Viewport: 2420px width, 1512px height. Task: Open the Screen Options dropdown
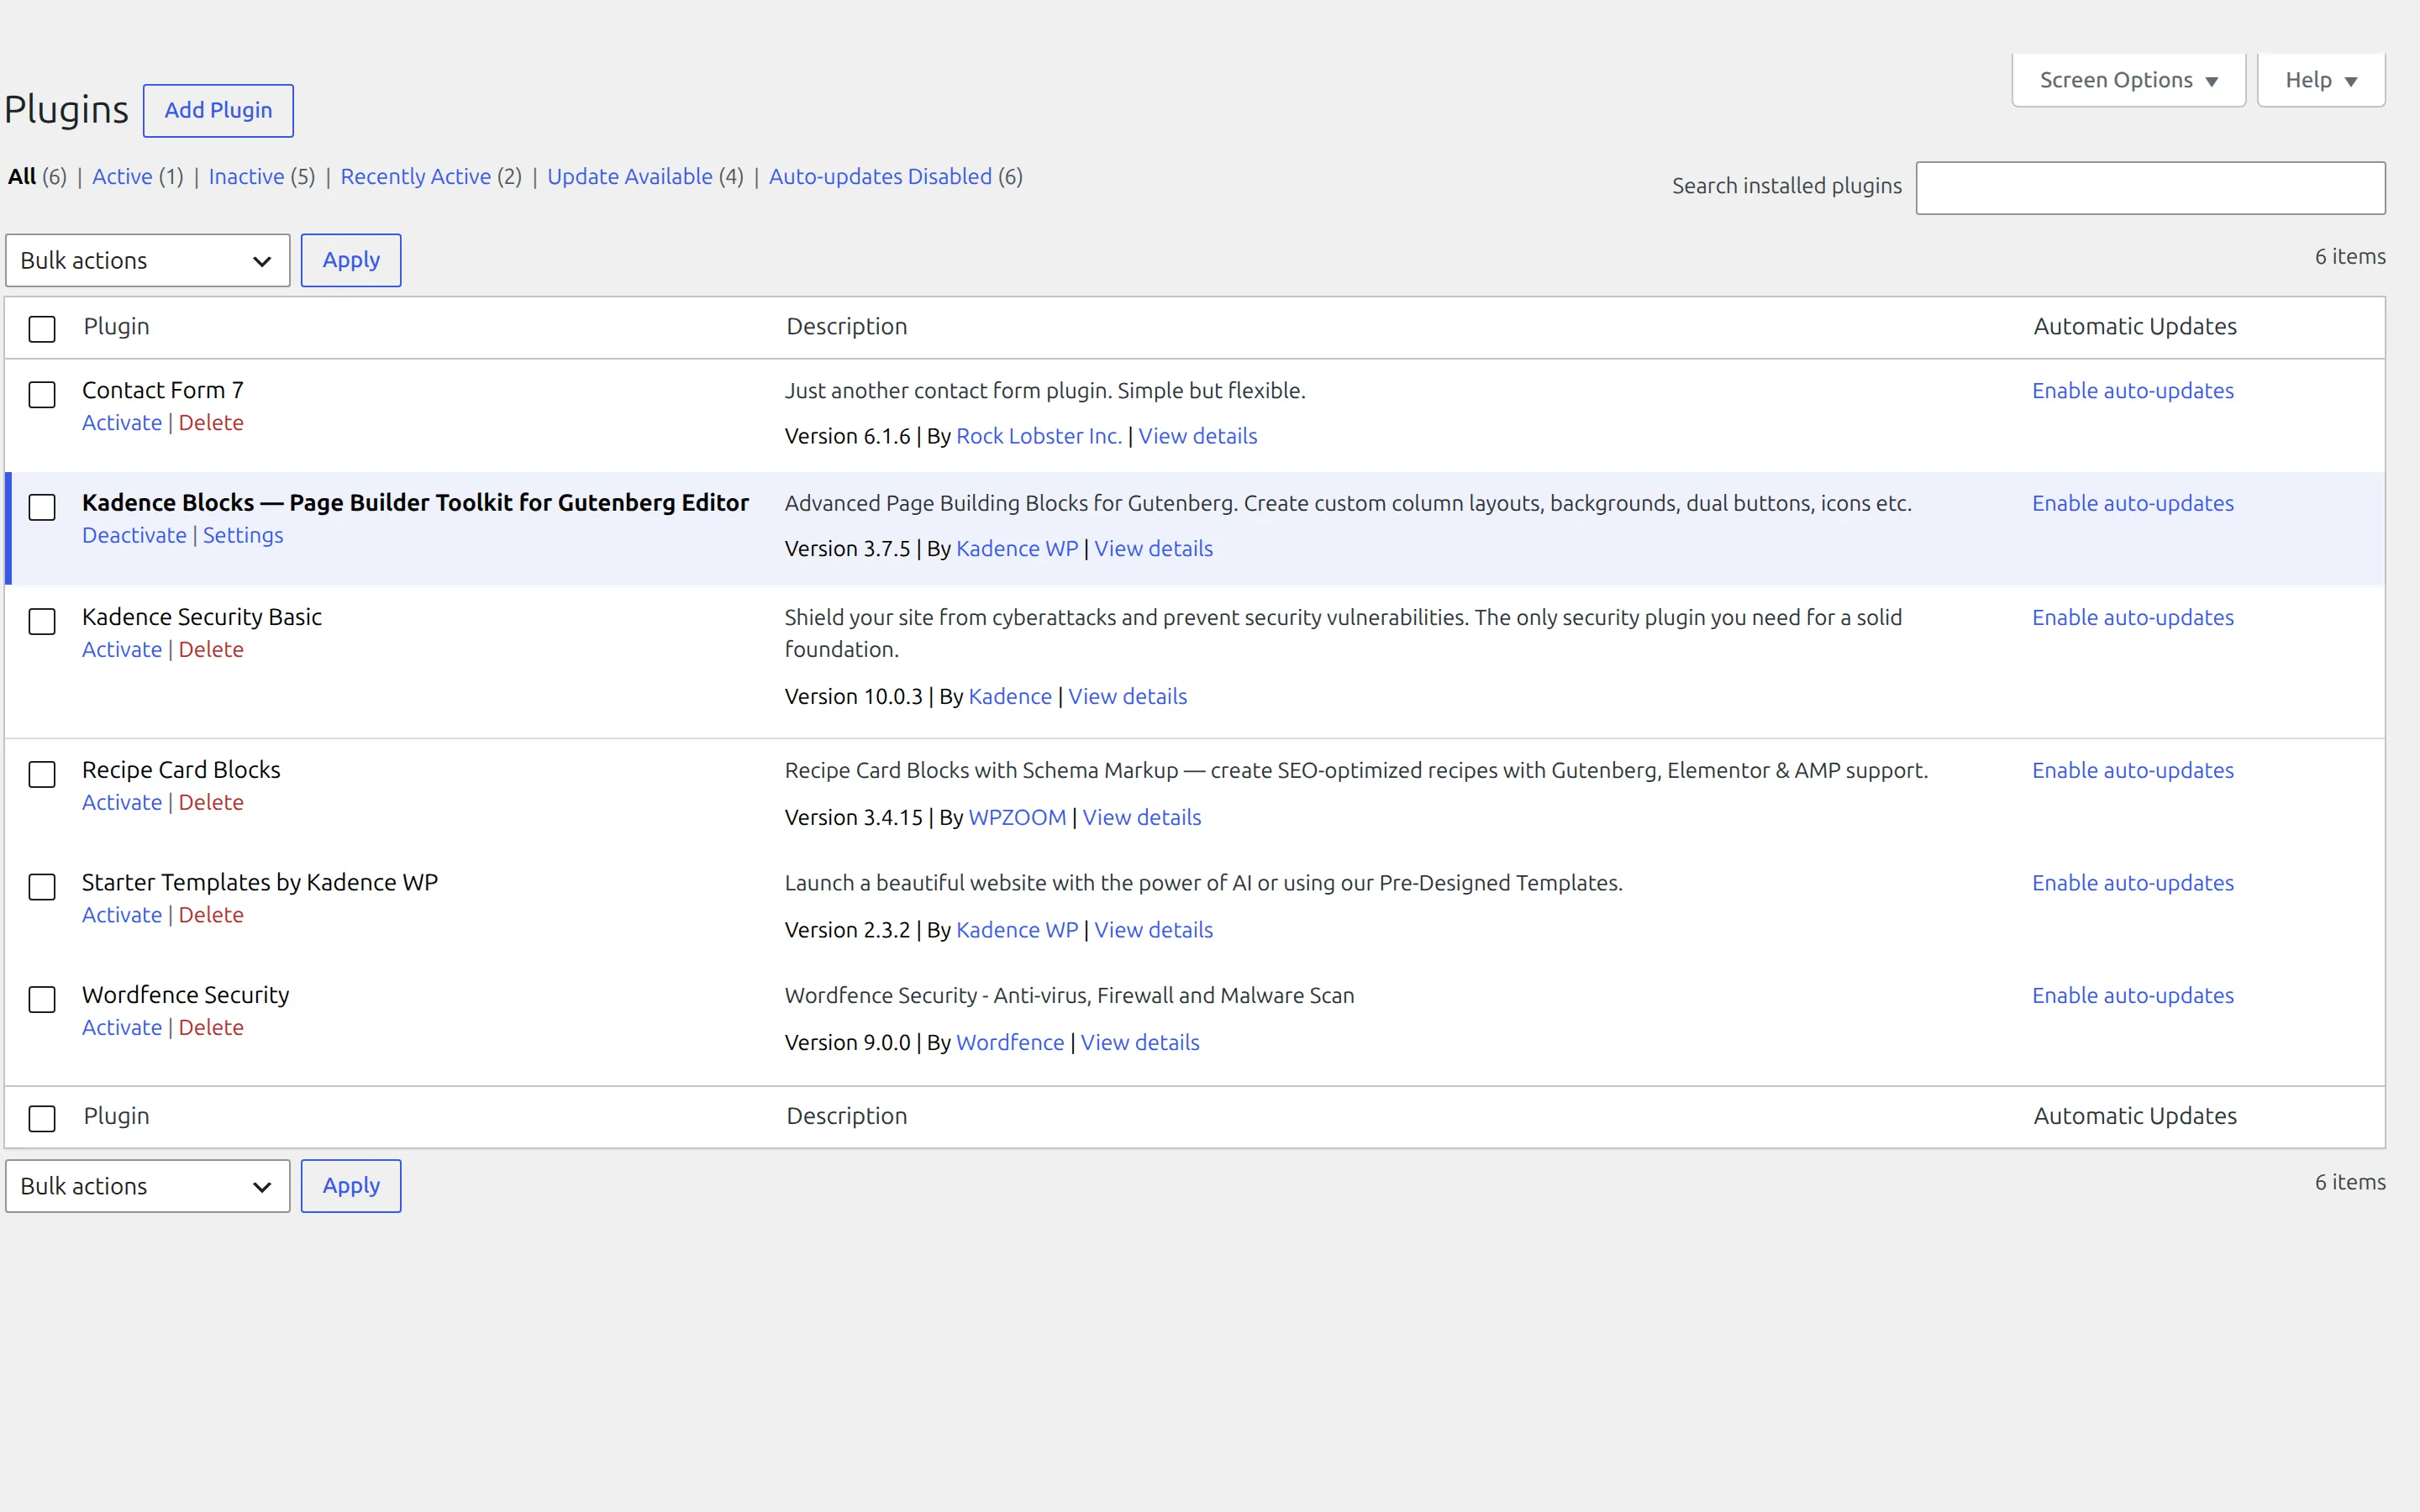(2128, 80)
